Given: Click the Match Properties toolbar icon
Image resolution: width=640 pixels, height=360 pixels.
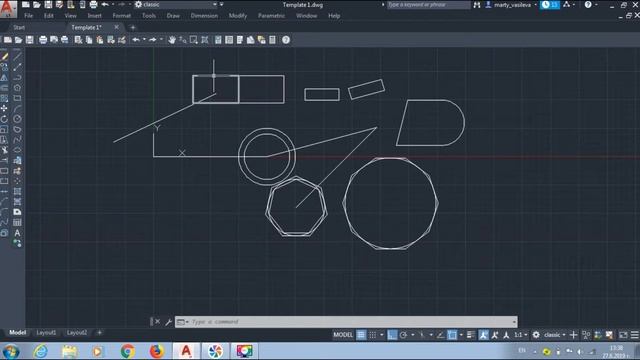Looking at the screenshot, I should [122, 40].
